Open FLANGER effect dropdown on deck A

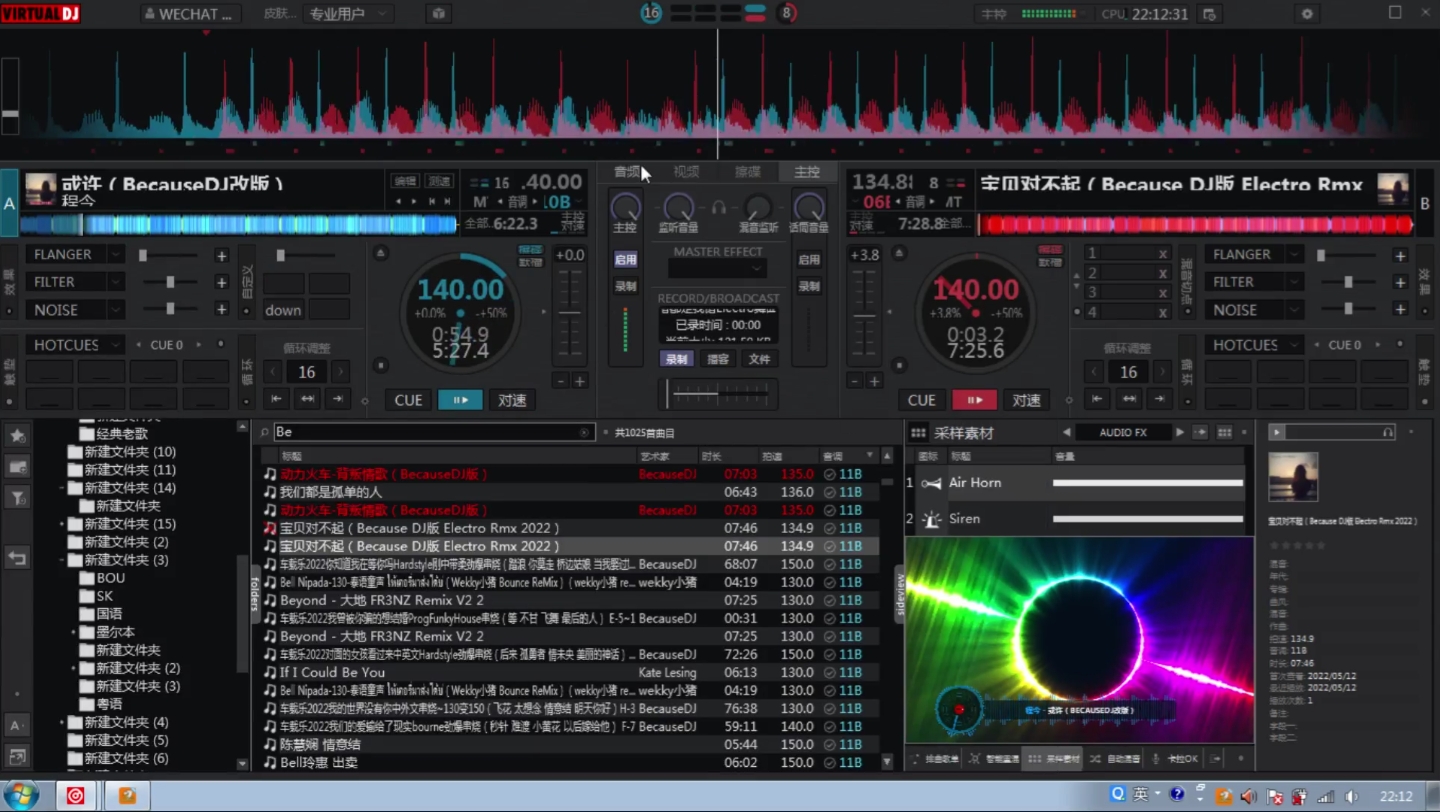pos(115,255)
